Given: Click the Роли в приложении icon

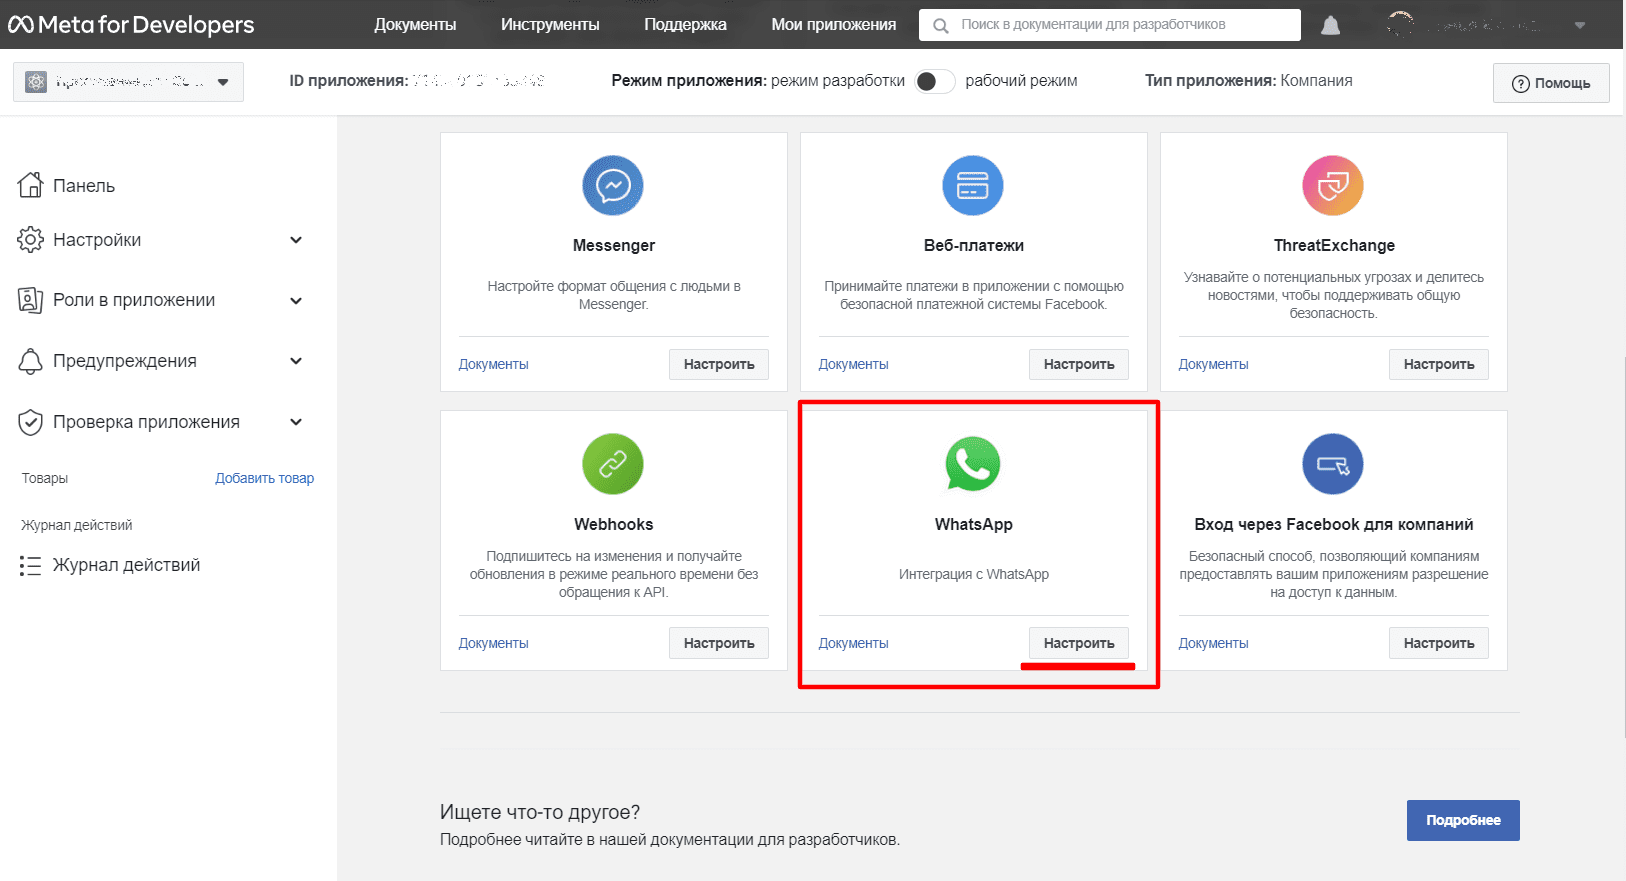Looking at the screenshot, I should 31,300.
